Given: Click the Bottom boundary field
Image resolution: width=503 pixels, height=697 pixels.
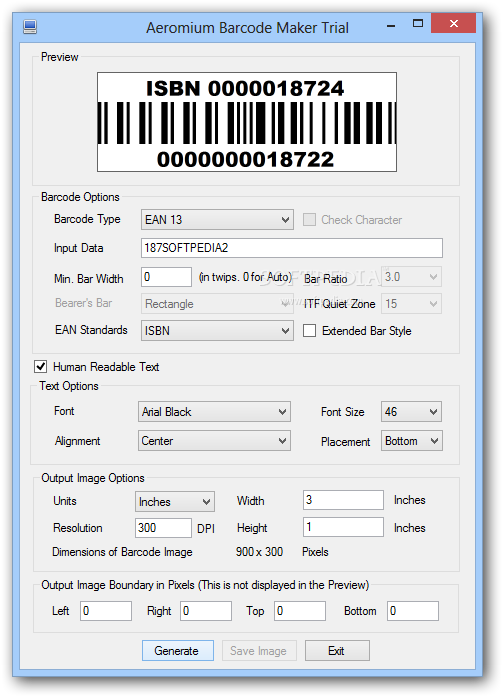Looking at the screenshot, I should (413, 611).
